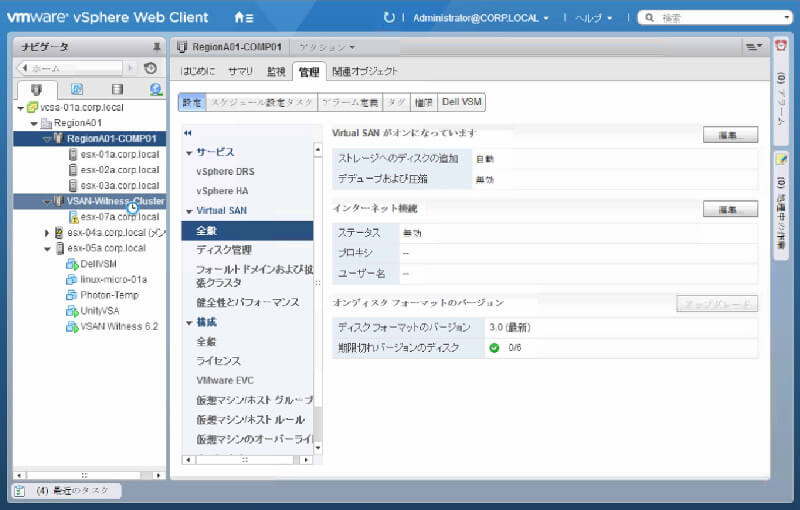Open Actions (アクション) dropdown
The height and width of the screenshot is (510, 800).
click(327, 47)
